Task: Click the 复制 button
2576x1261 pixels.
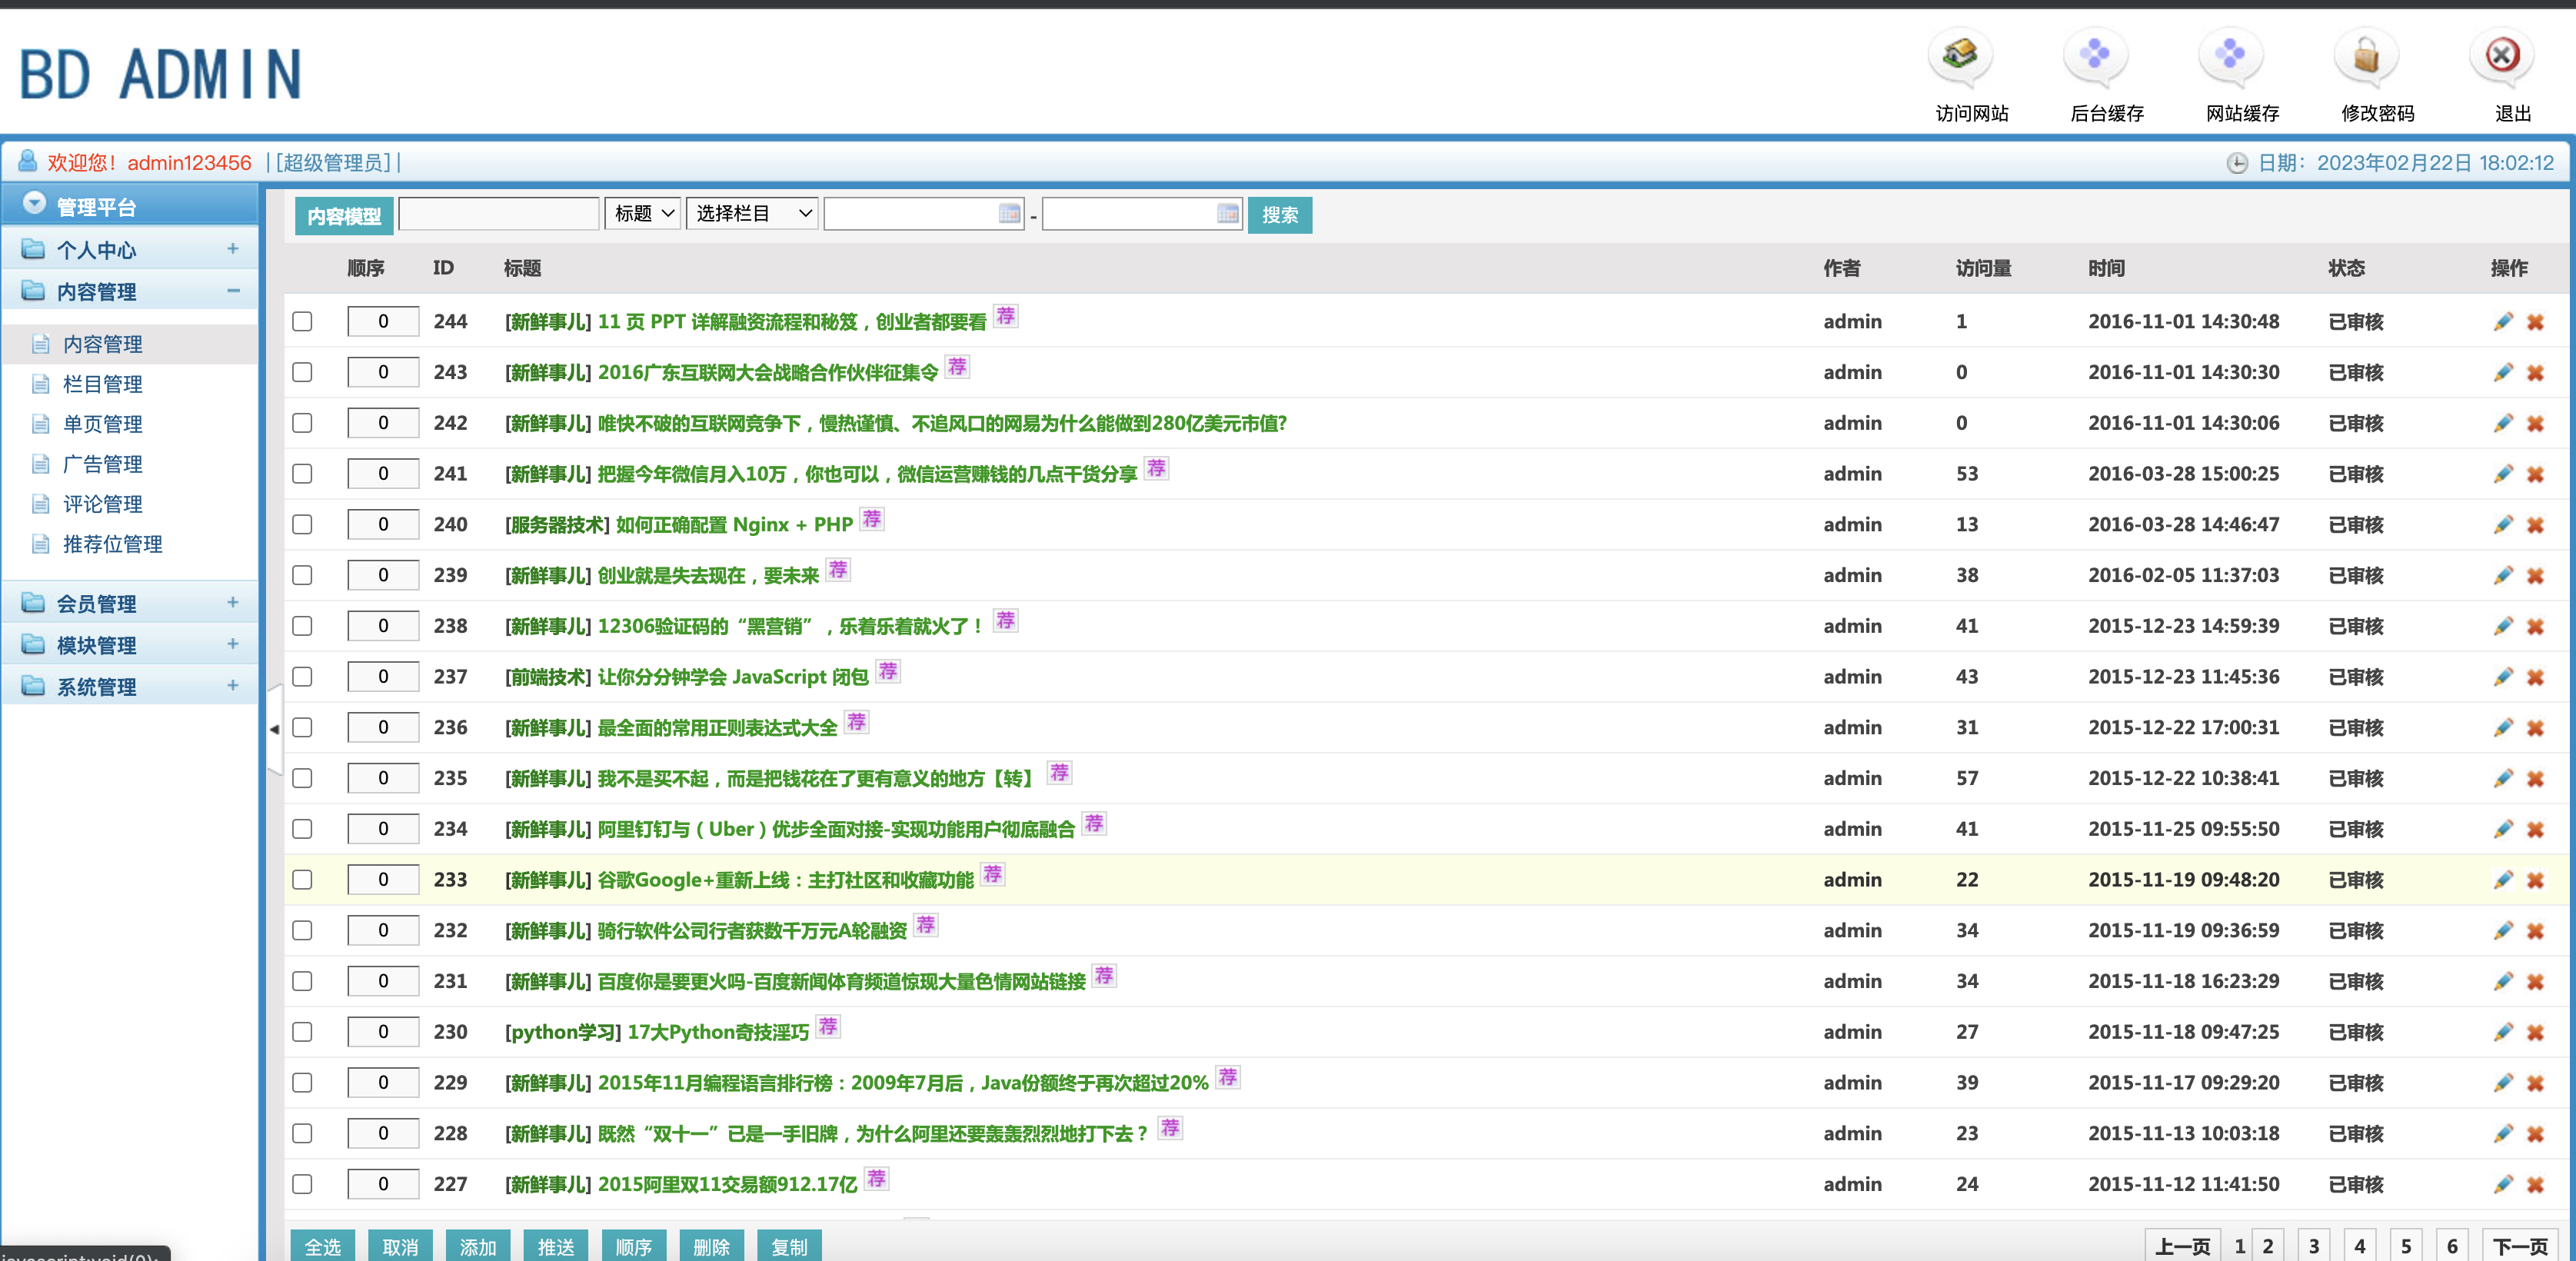Action: tap(789, 1246)
